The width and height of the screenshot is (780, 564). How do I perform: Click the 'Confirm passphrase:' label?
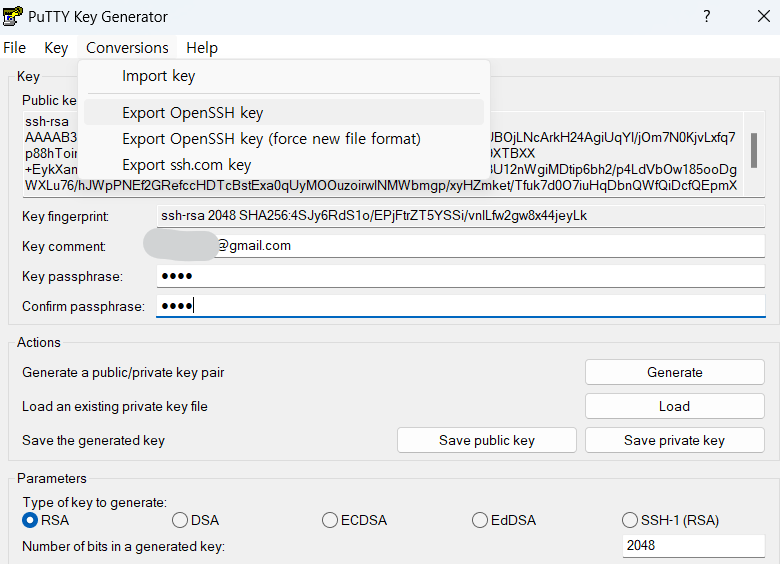click(x=83, y=306)
